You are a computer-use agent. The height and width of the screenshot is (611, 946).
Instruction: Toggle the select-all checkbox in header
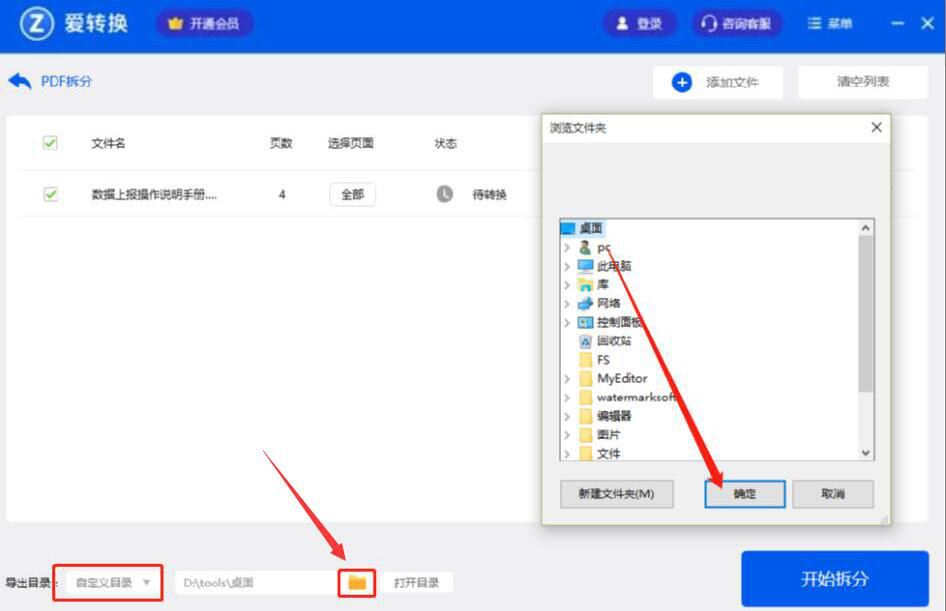(50, 143)
